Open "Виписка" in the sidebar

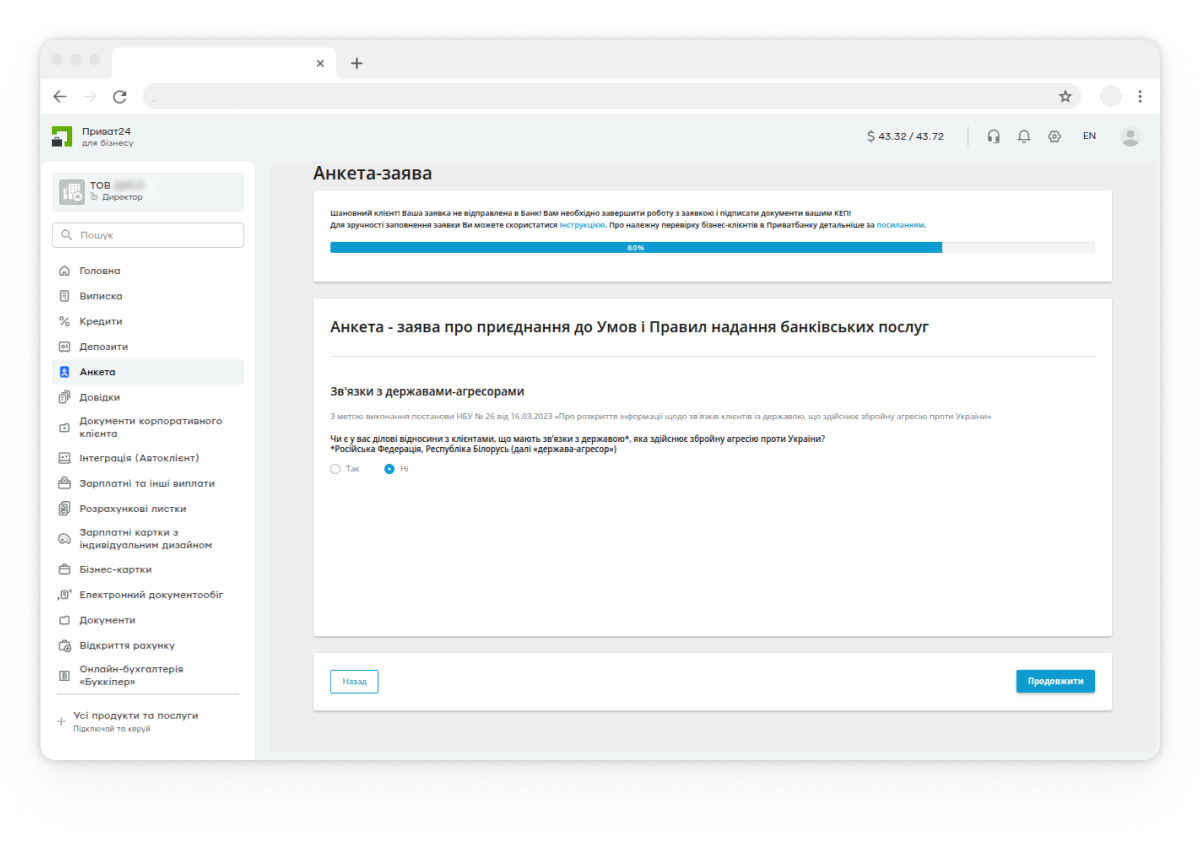point(100,296)
